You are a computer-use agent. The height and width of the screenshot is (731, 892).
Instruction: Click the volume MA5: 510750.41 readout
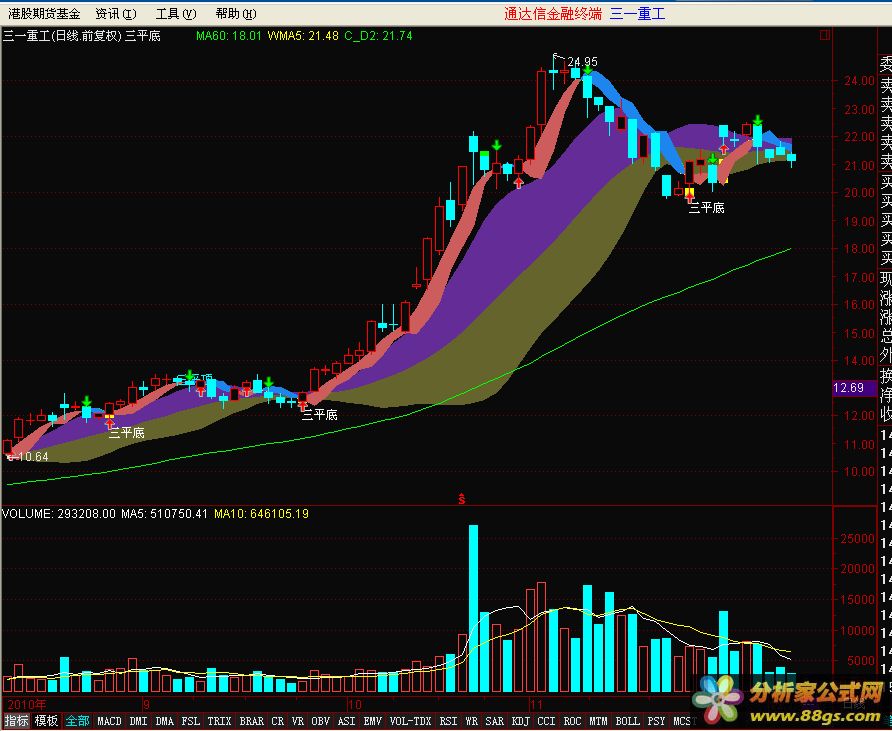point(164,514)
